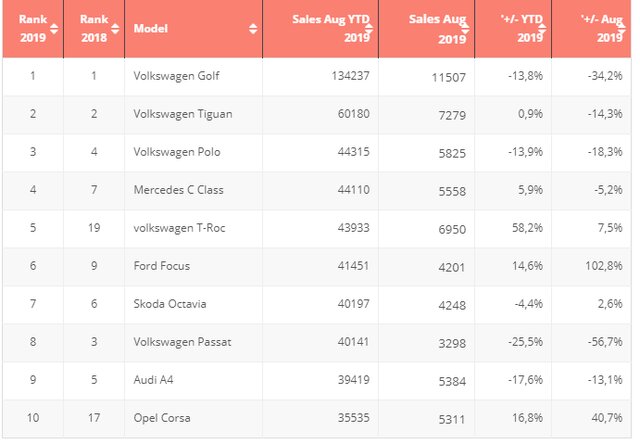640x444 pixels.
Task: Click the Rank 2019 sort arrows icon
Action: (x=54, y=28)
